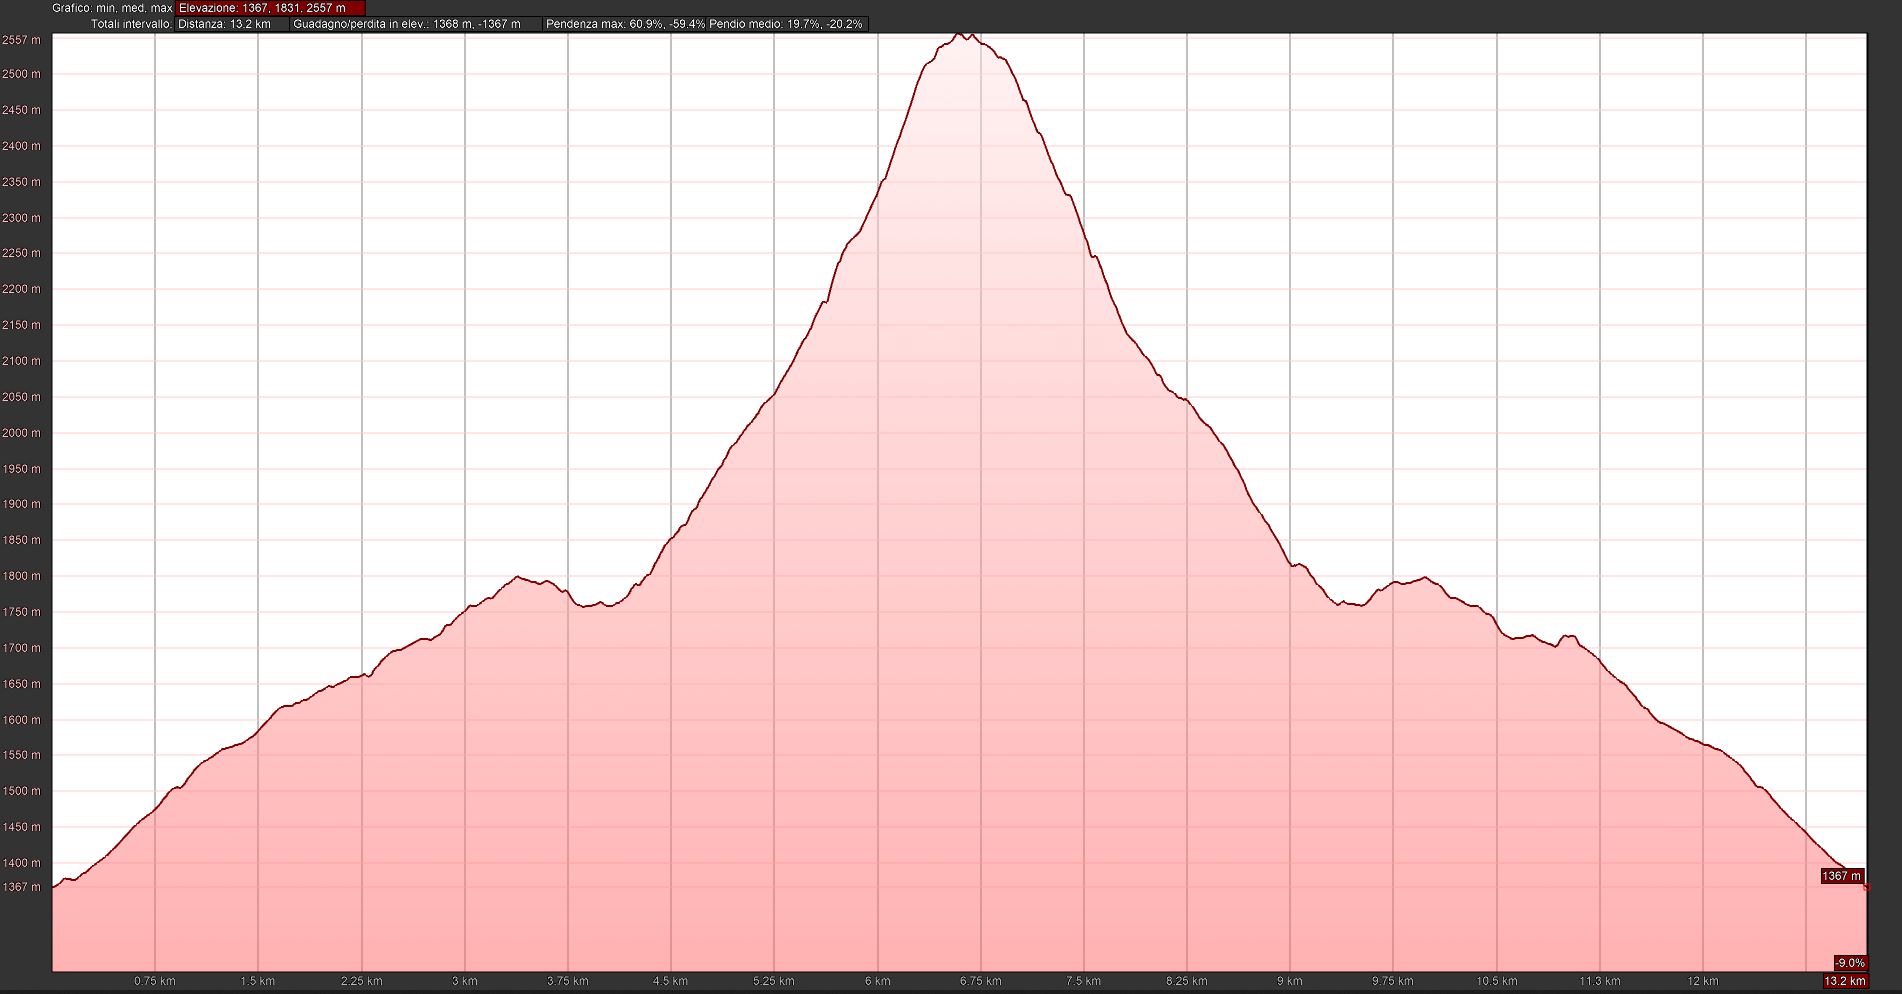The image size is (1902, 994).
Task: Select the Pendenza max slope statistics box
Action: point(706,24)
